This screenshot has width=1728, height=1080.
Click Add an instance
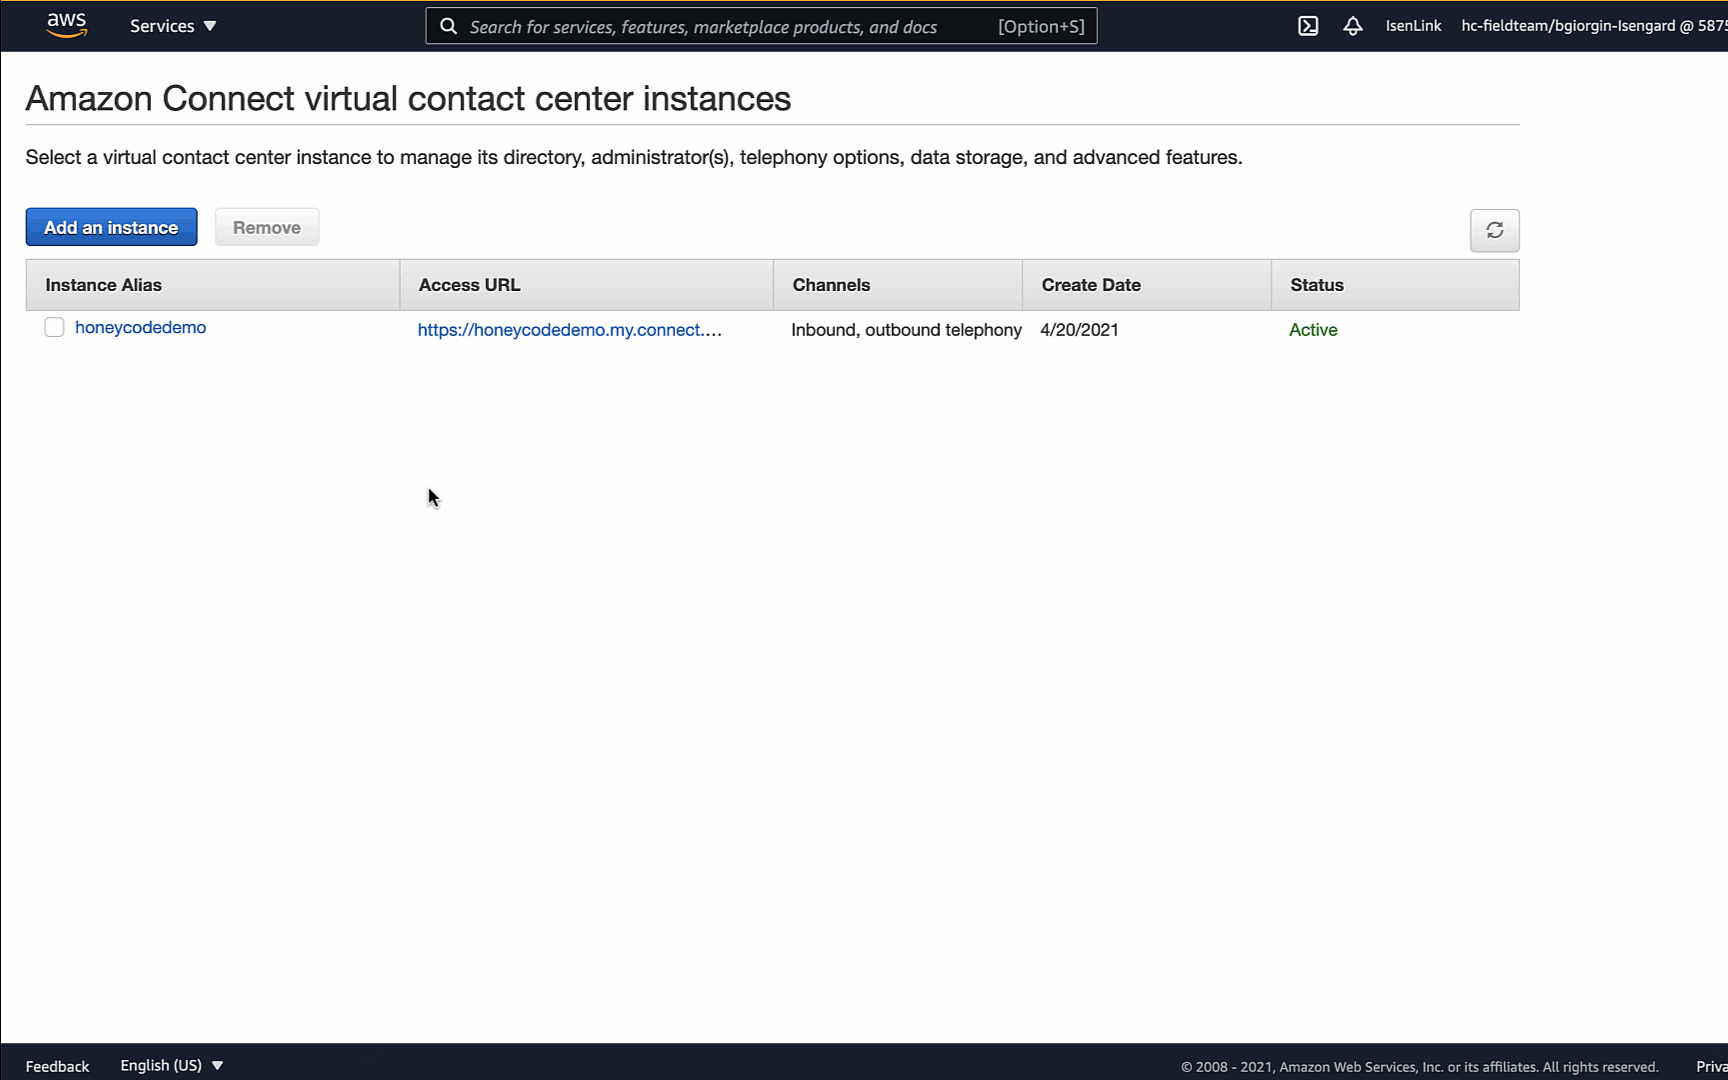point(111,227)
